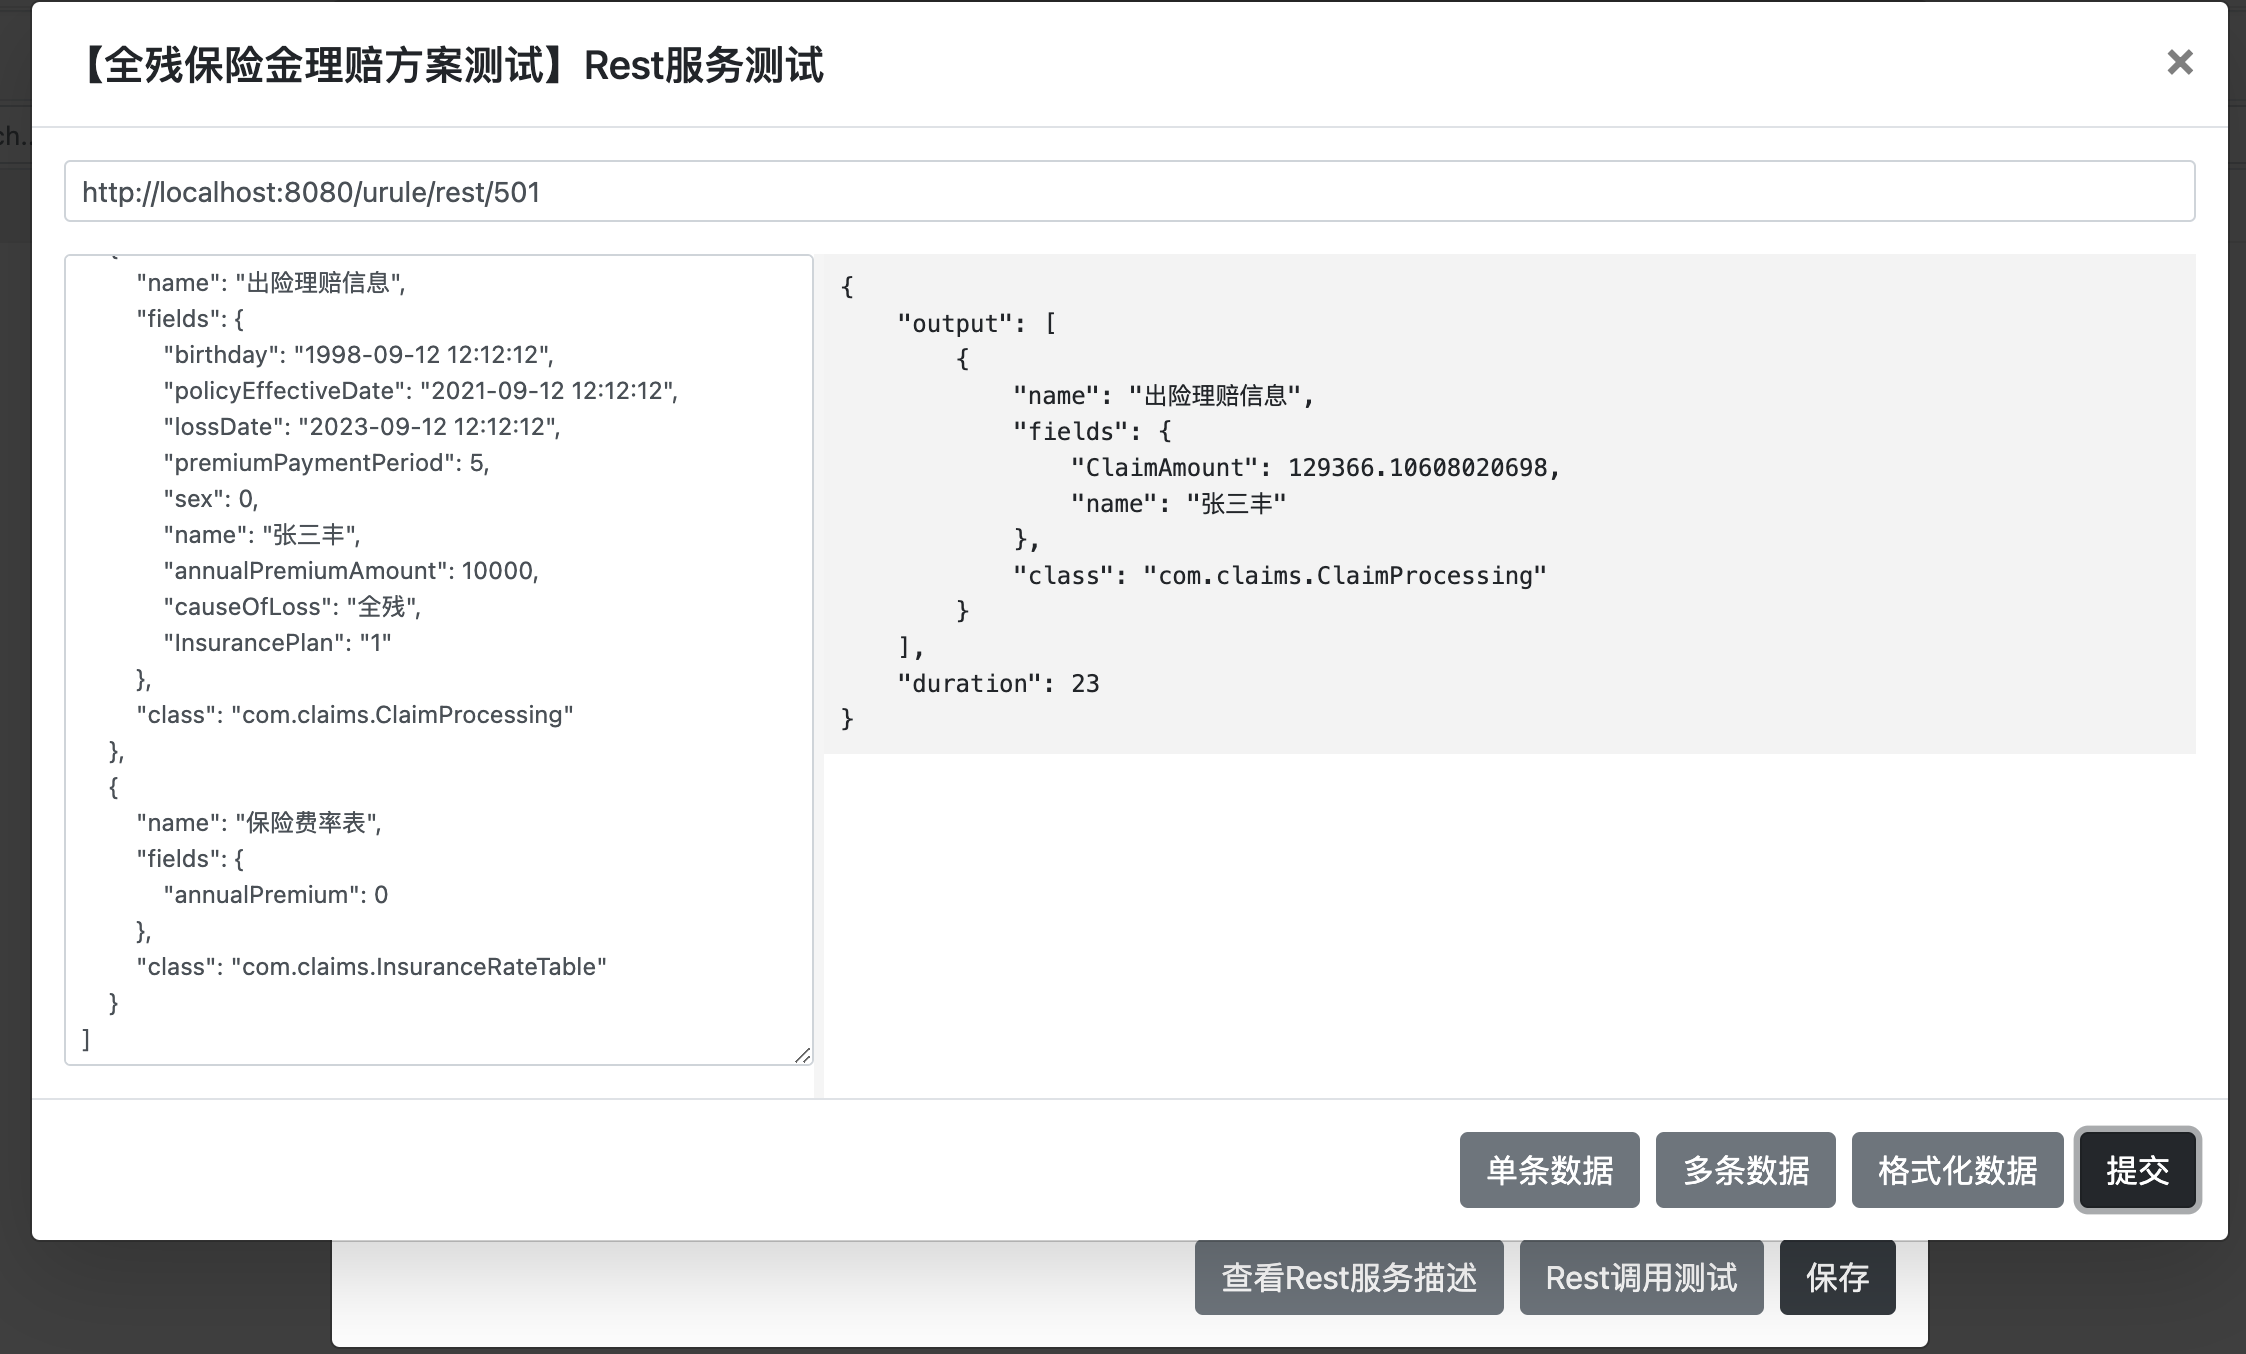Click the duration value in response
Screen dimensions: 2246x1354
[x=1085, y=684]
